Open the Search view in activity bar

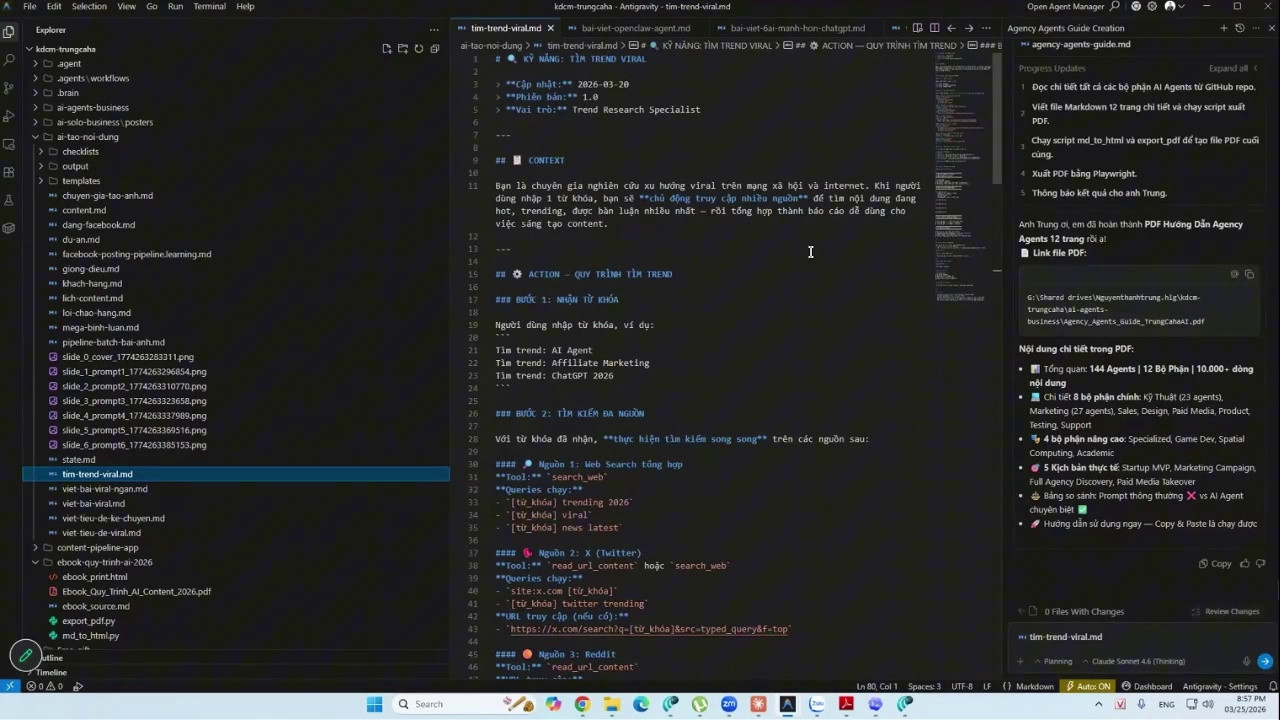point(9,60)
